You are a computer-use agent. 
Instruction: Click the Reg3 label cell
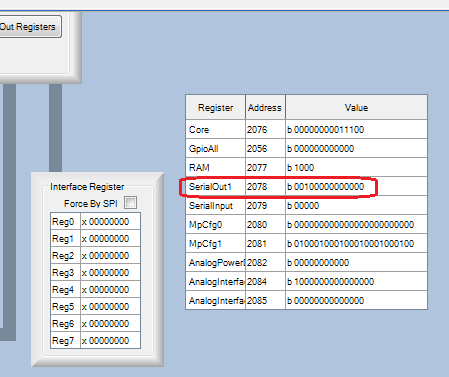point(65,273)
